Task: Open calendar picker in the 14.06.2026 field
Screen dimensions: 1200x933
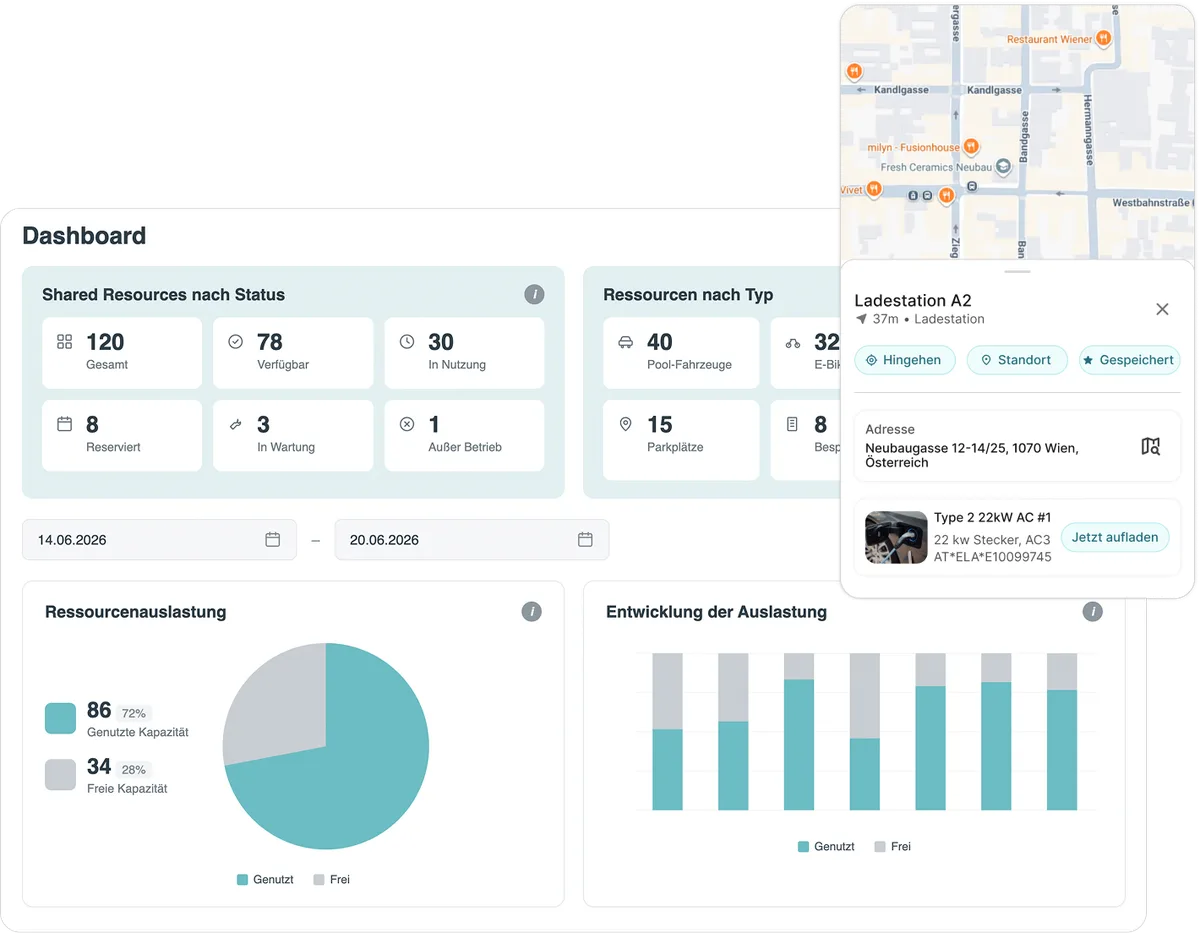Action: (273, 539)
